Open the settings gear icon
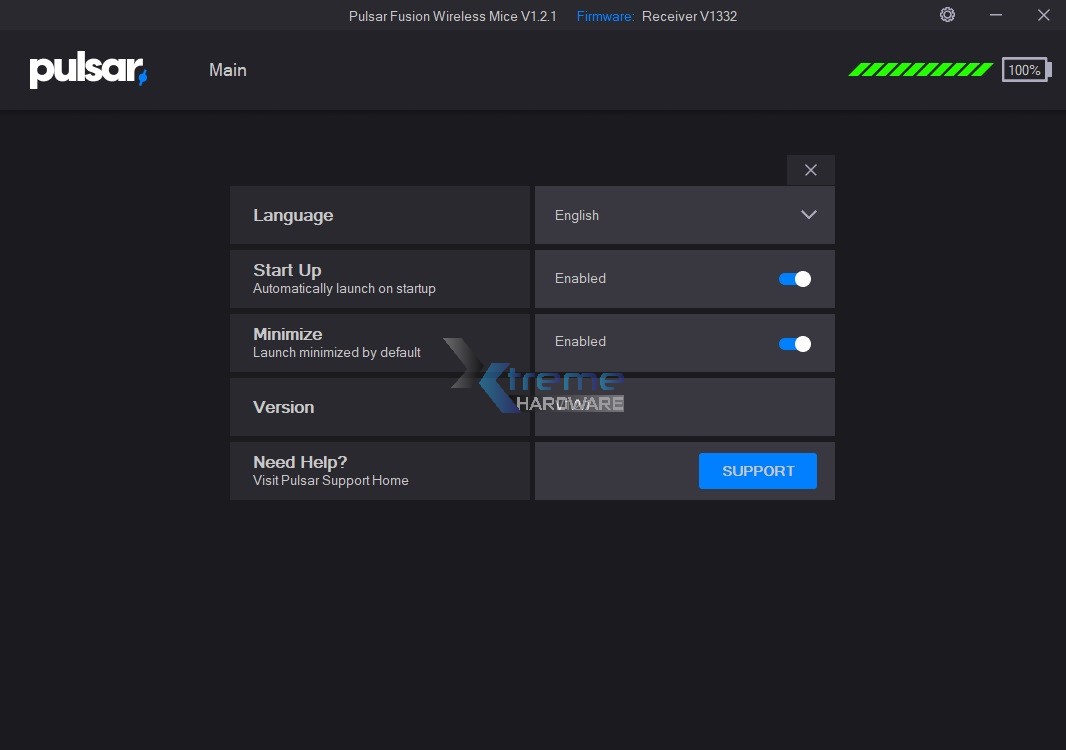Screen dimensions: 1066x750 click(x=946, y=15)
